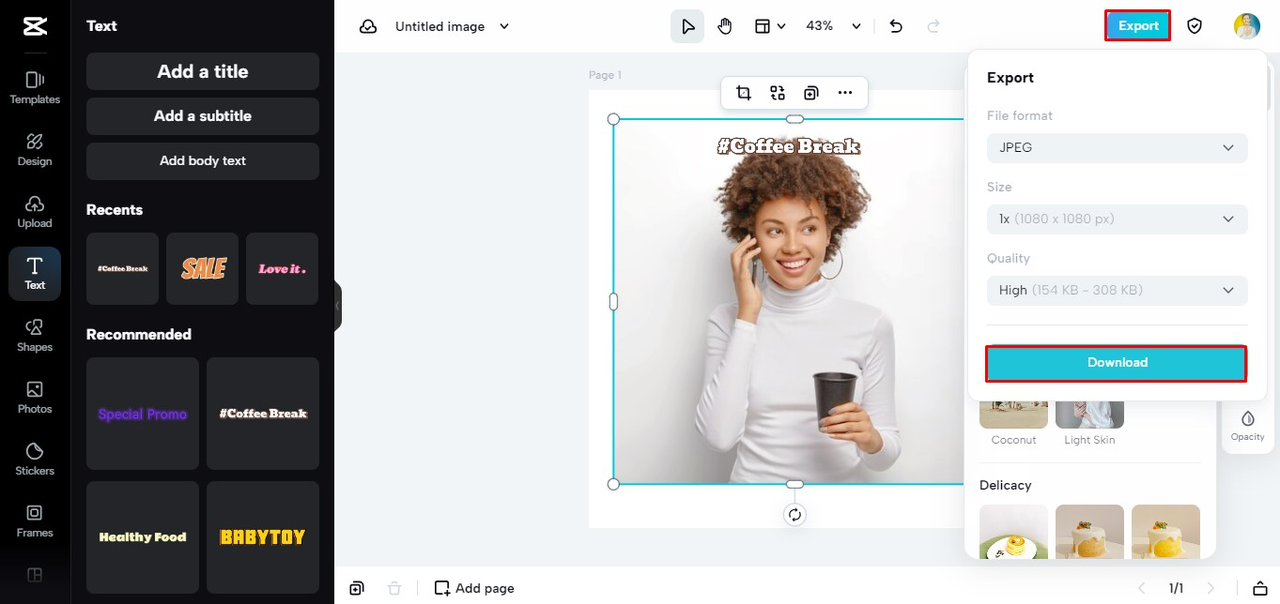Select the Text sidebar tab
This screenshot has height=604, width=1280.
(35, 274)
